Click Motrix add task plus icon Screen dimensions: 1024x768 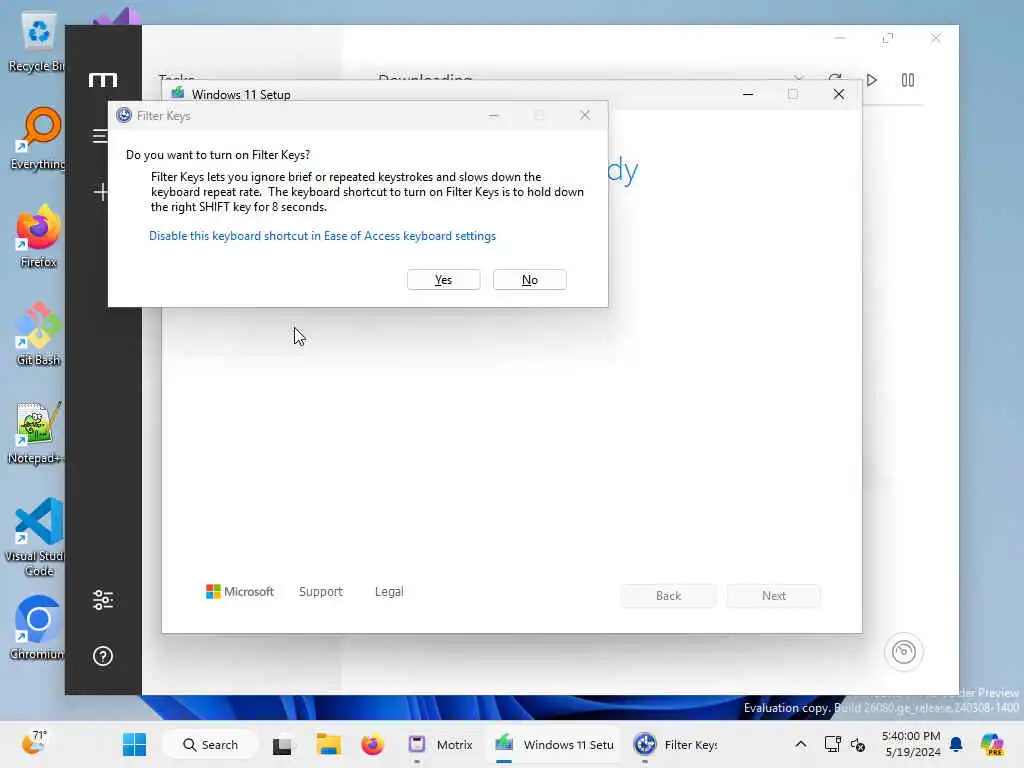click(101, 191)
